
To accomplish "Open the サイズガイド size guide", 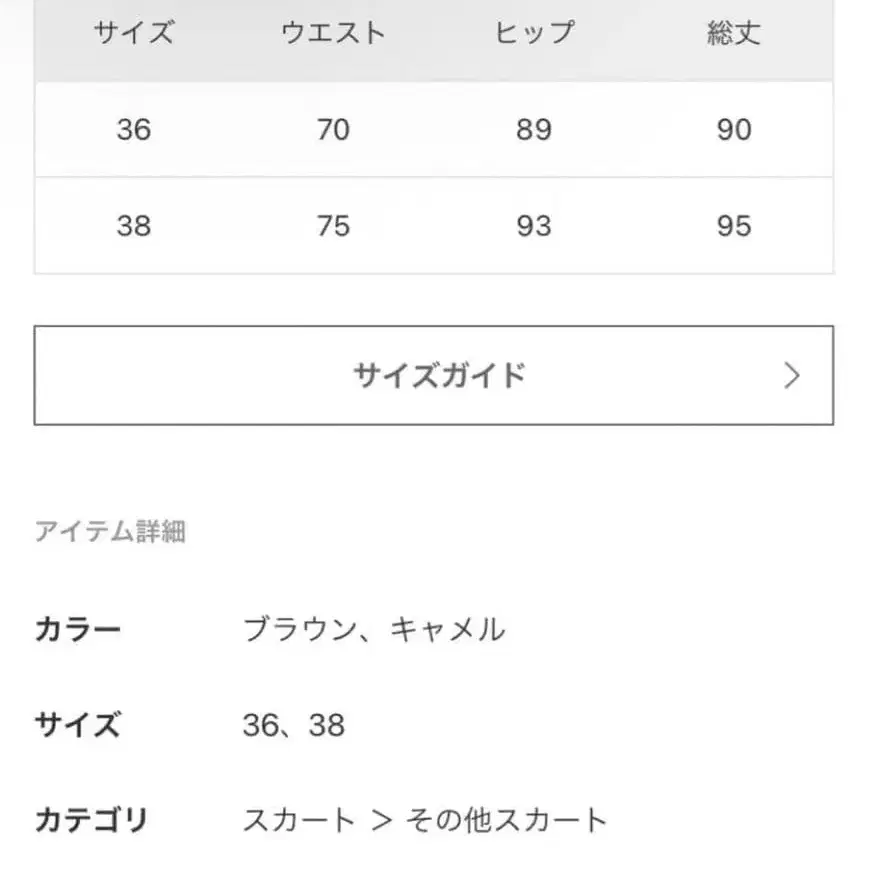I will point(438,374).
